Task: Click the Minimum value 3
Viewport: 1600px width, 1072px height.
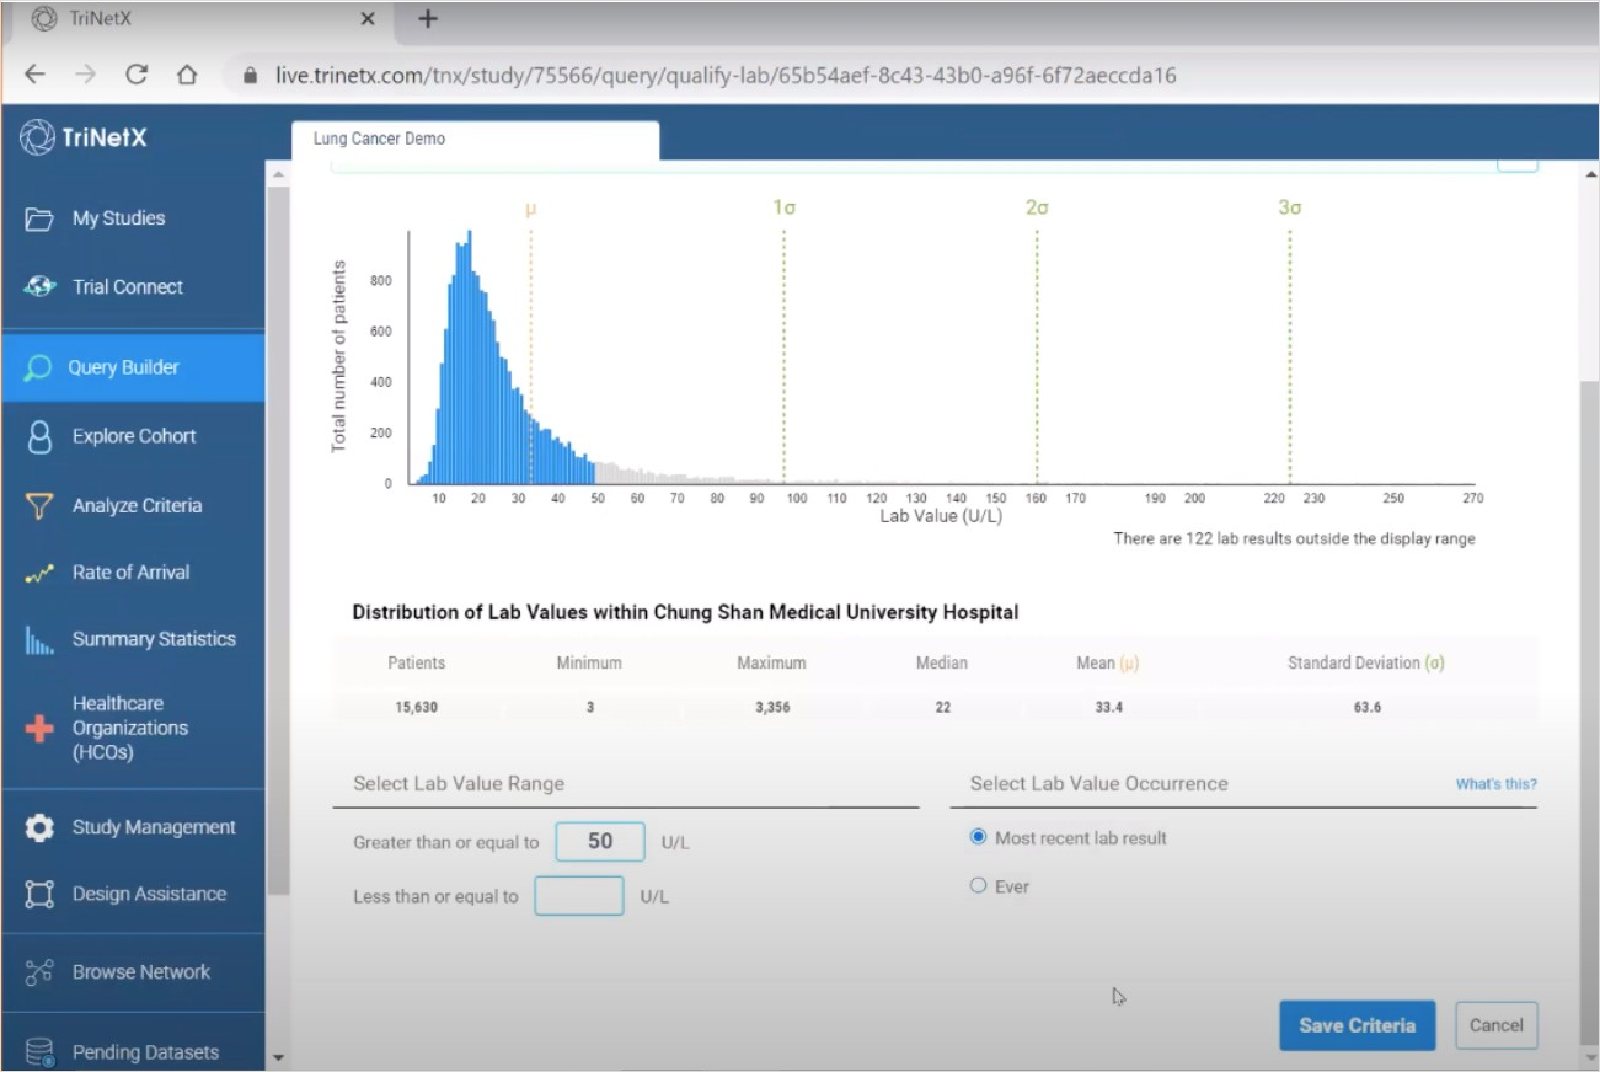Action: click(x=590, y=707)
